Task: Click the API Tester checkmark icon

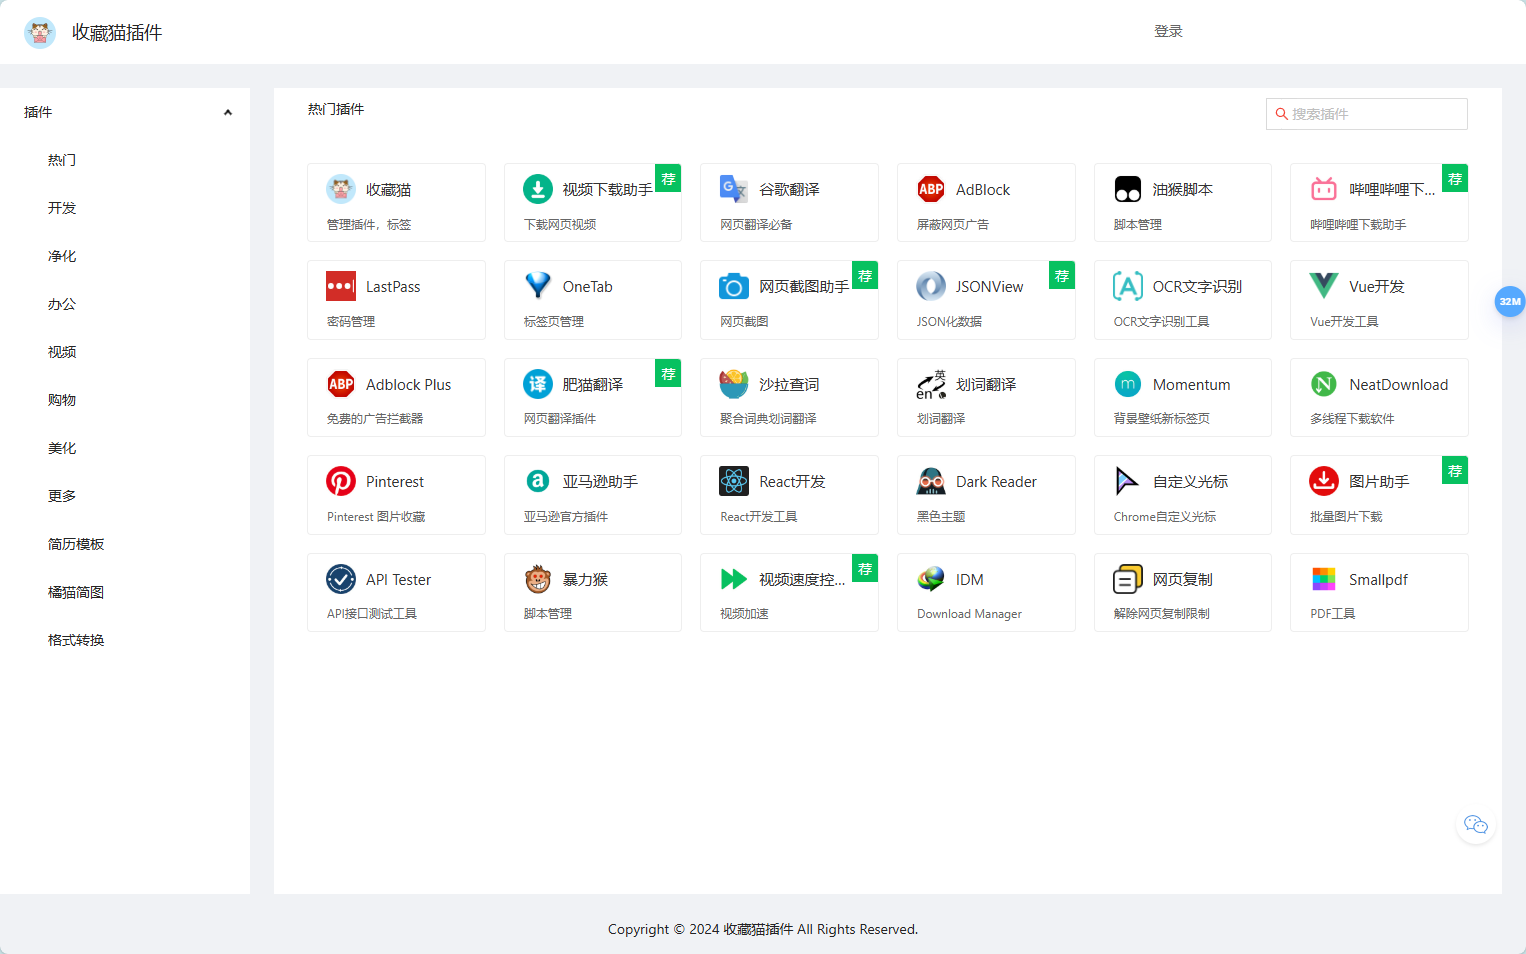Action: click(x=341, y=579)
